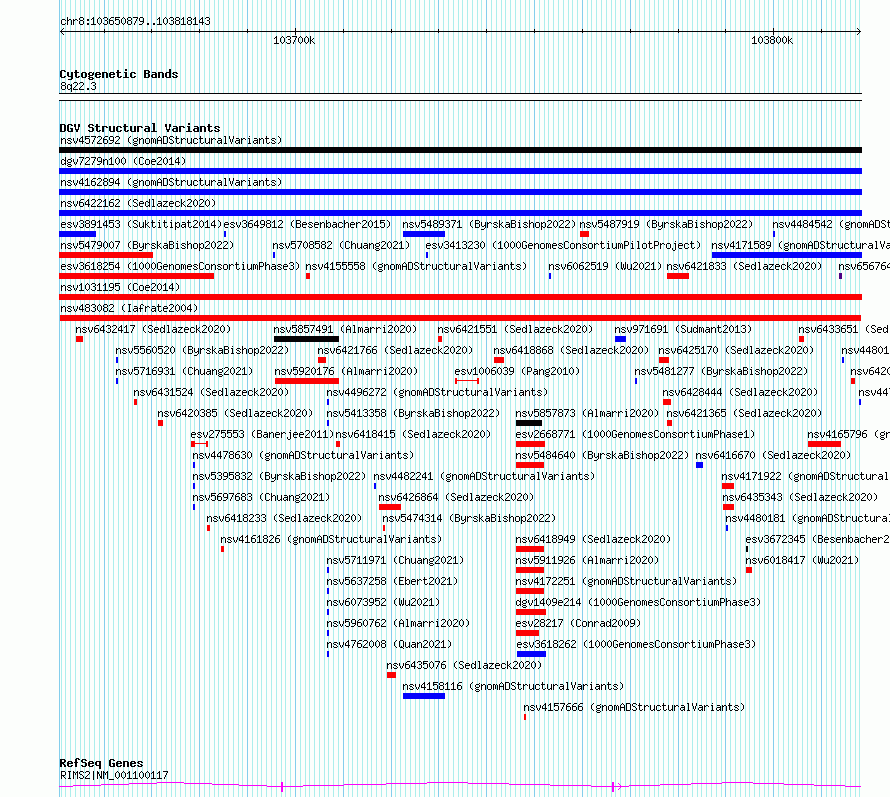Select nsv5484640 (ByrskaBishop2022) label
The width and height of the screenshot is (890, 797).
602,455
